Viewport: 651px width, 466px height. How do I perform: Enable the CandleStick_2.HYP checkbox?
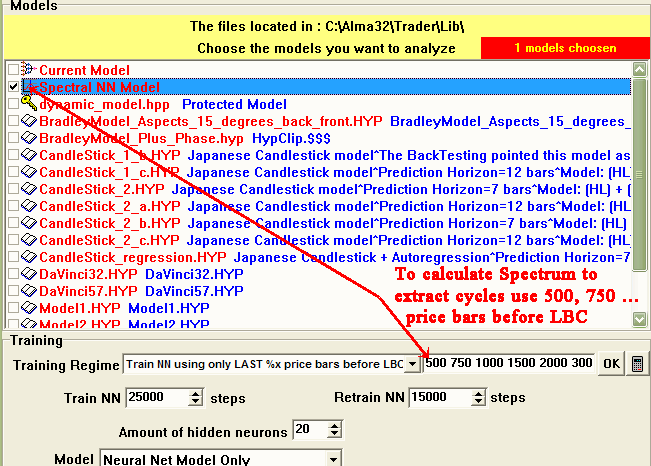pos(12,189)
